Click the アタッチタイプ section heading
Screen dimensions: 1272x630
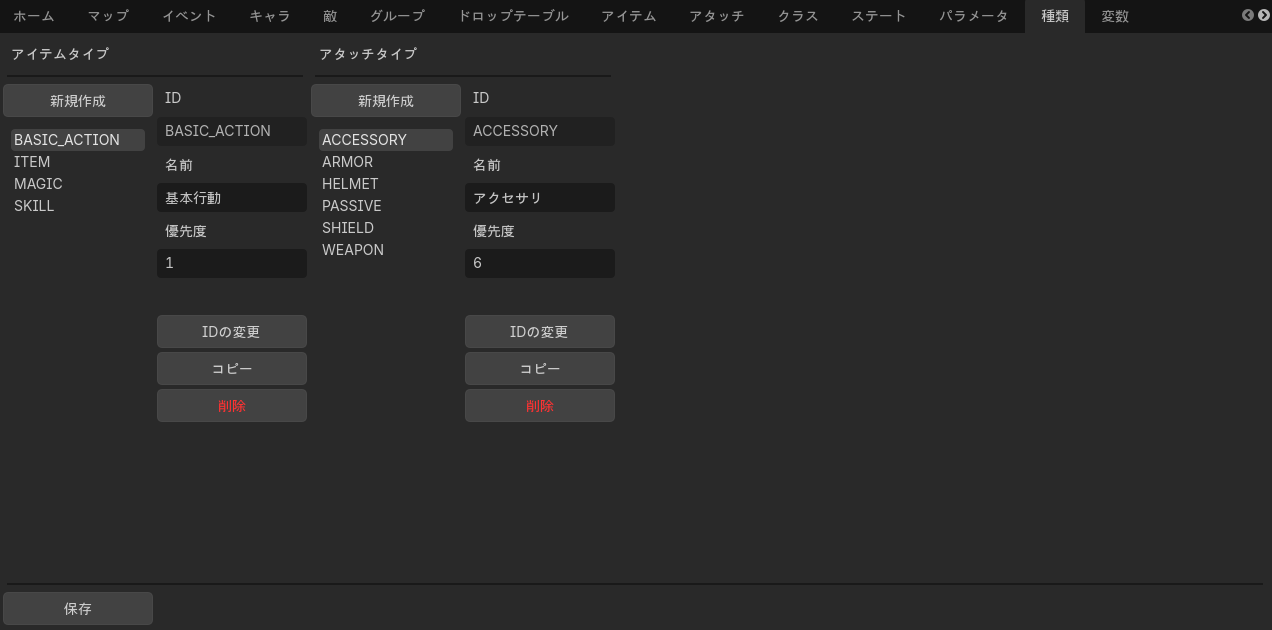[x=368, y=54]
